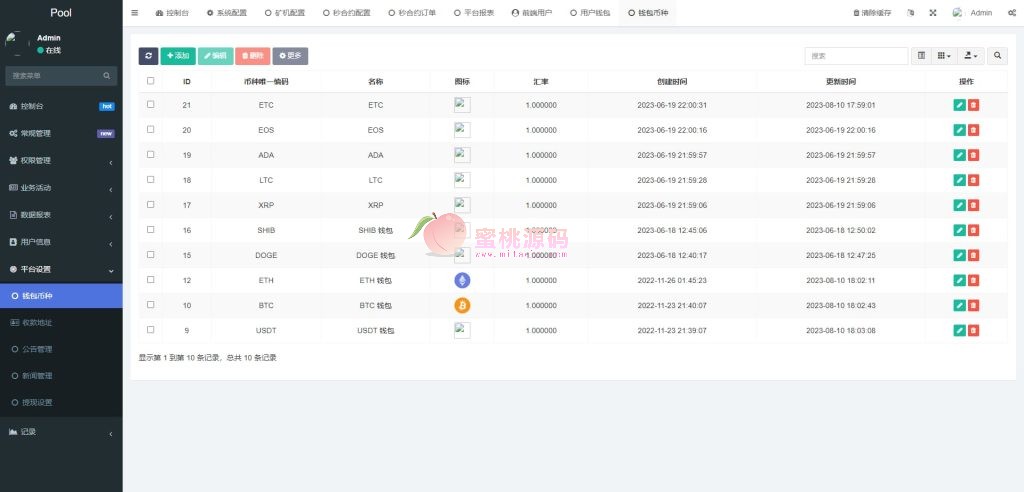The width and height of the screenshot is (1024, 492).
Task: Click the fullscreen icon in top bar
Action: pyautogui.click(x=932, y=13)
